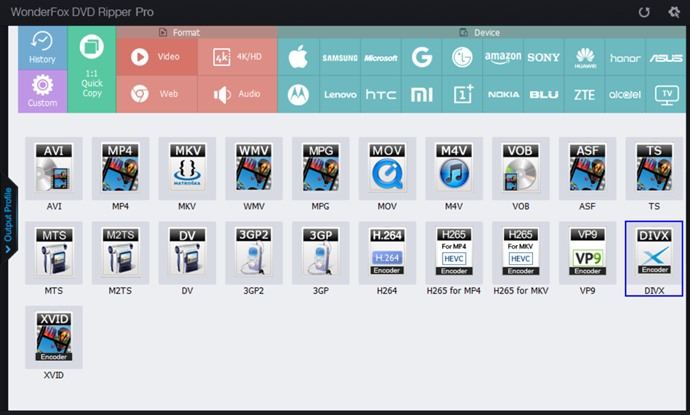
Task: Choose the Audio format category
Action: 238,94
